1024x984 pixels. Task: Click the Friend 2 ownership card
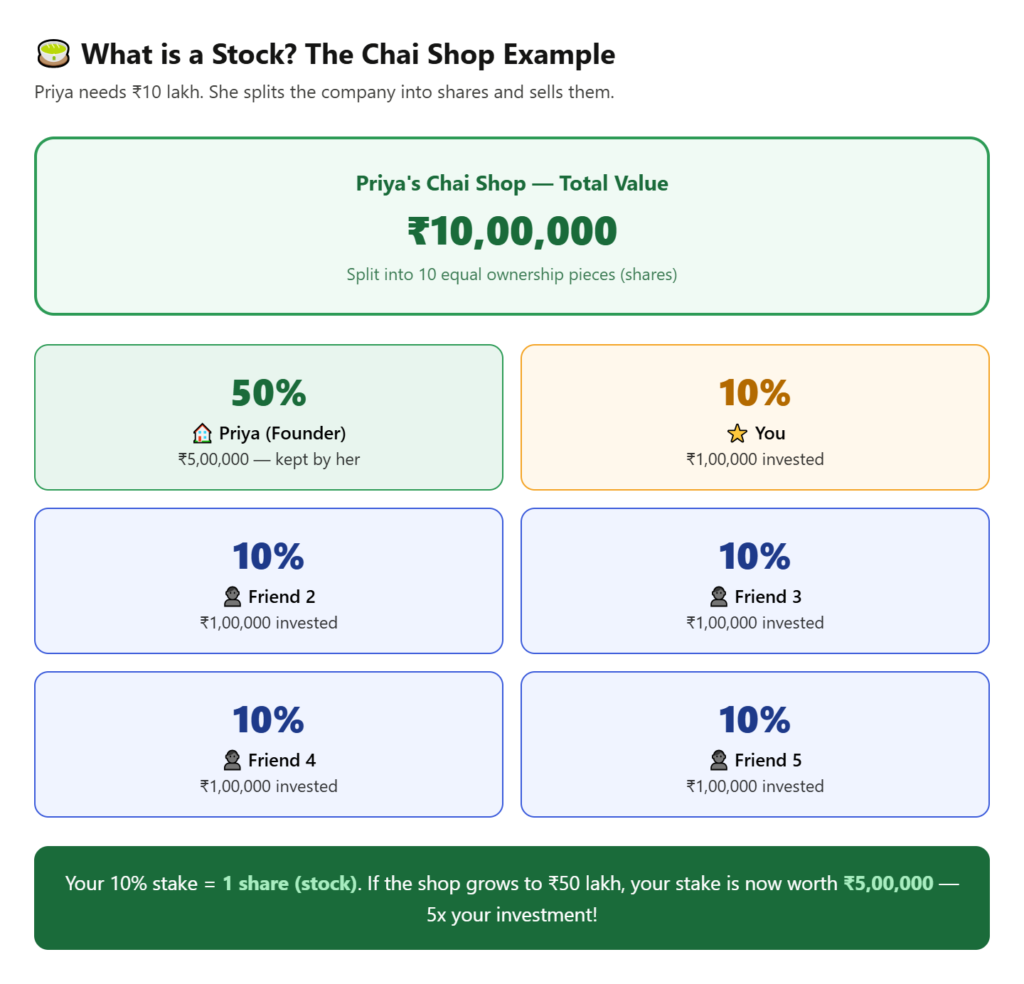click(x=268, y=580)
